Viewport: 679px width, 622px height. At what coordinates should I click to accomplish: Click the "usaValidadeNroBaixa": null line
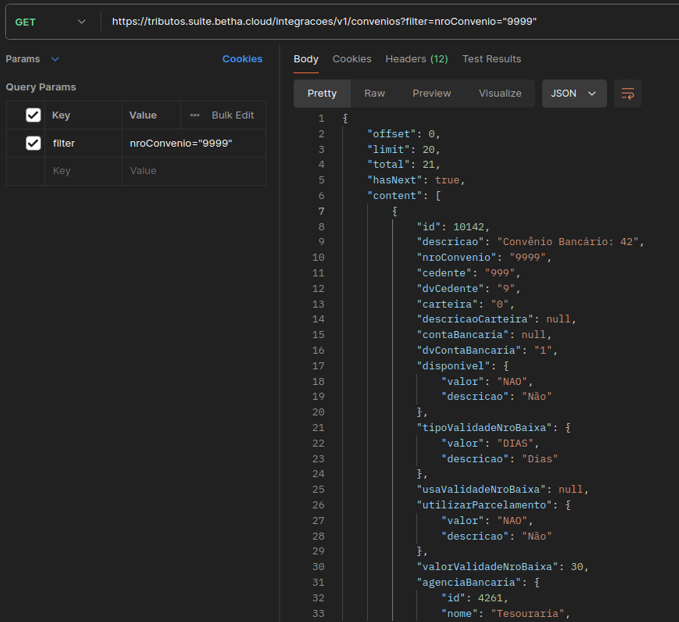pyautogui.click(x=503, y=489)
